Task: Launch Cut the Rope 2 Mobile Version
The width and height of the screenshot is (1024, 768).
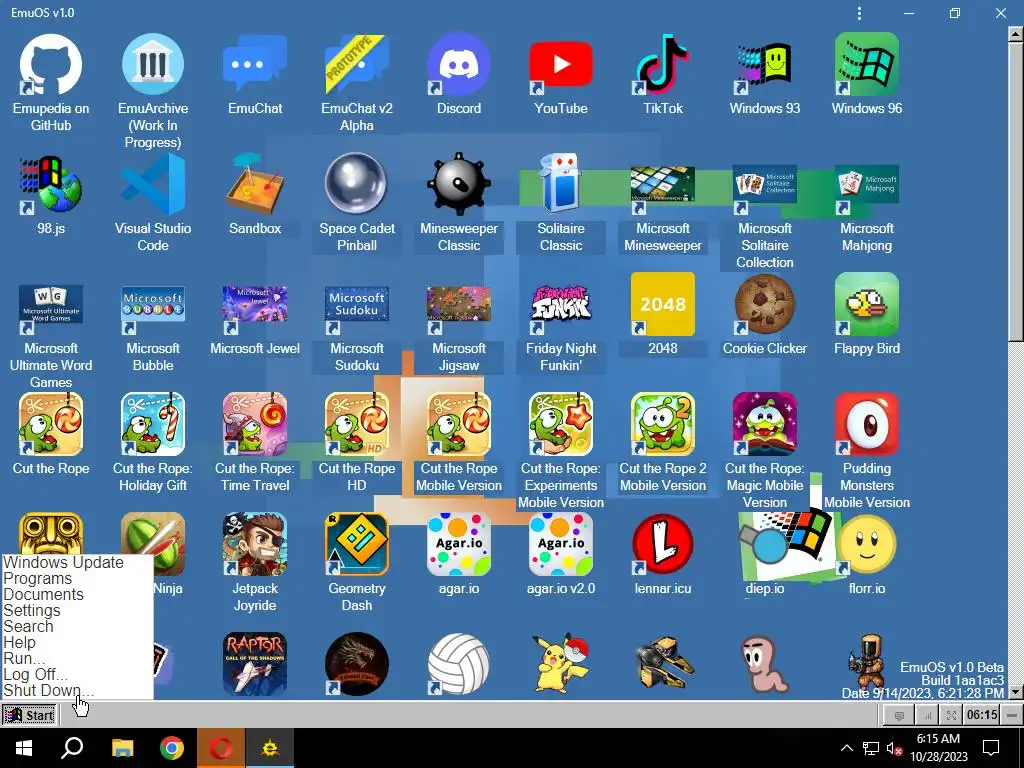Action: [662, 424]
